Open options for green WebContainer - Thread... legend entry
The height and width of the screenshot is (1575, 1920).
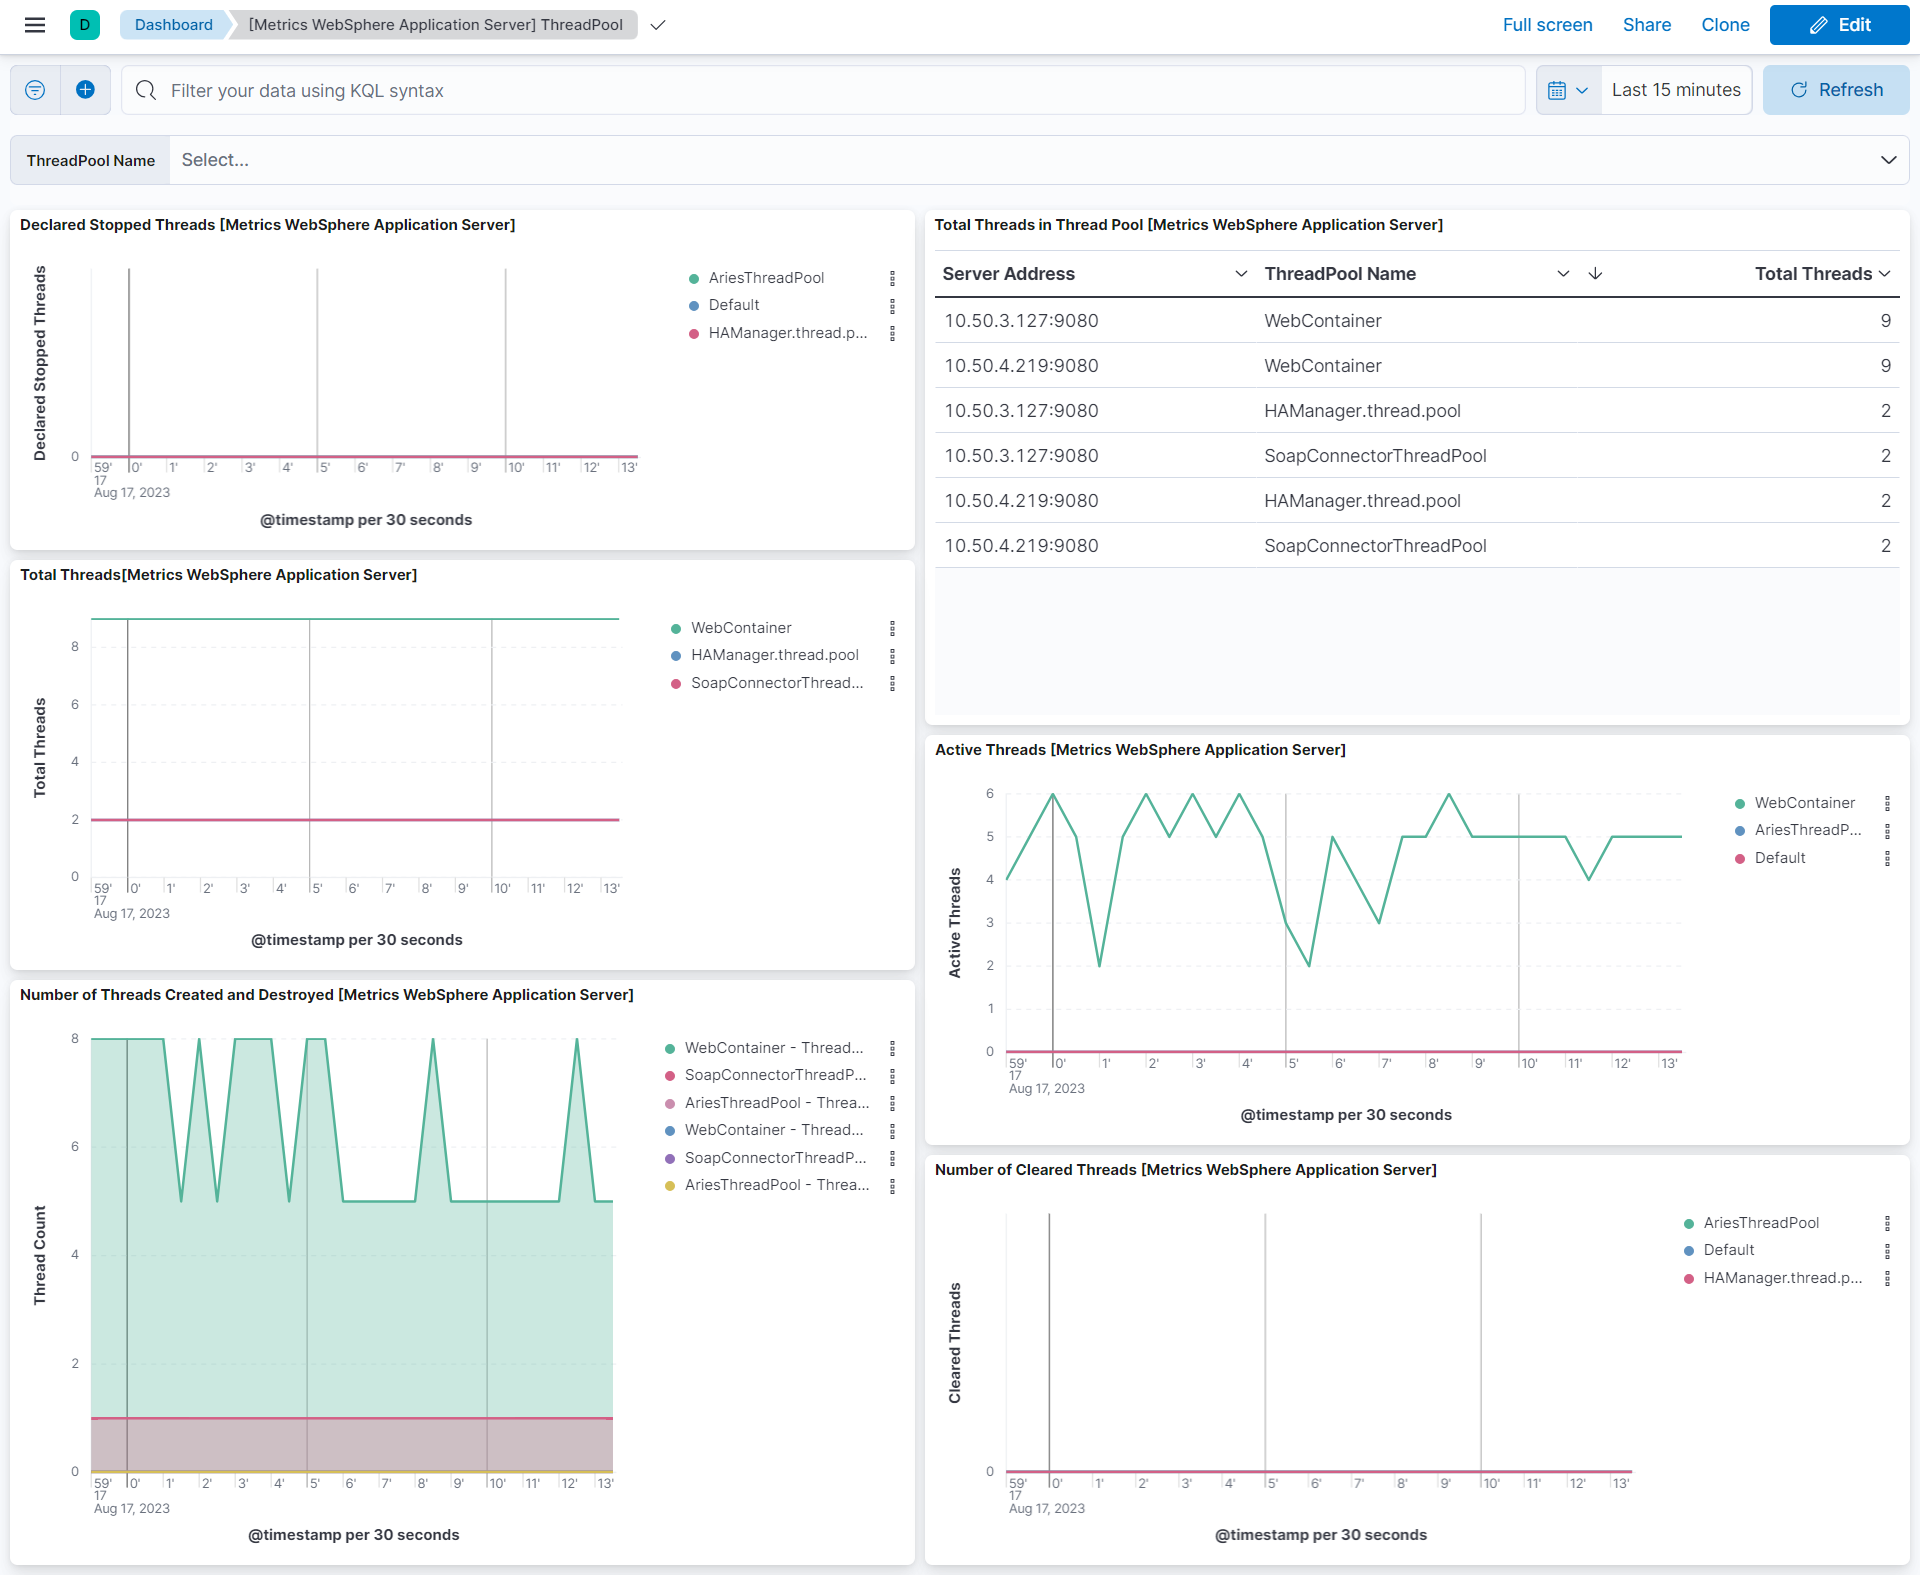point(893,1048)
